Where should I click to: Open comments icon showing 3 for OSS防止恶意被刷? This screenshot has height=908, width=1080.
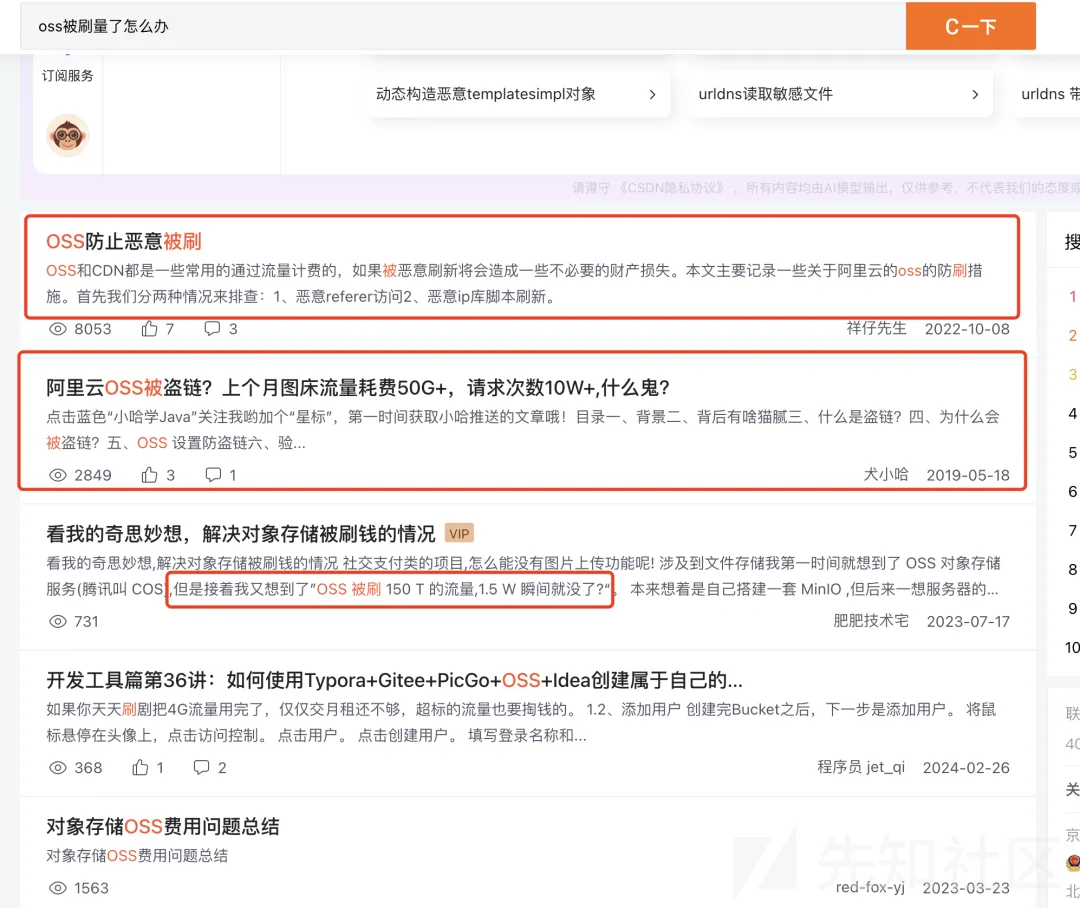click(x=212, y=329)
